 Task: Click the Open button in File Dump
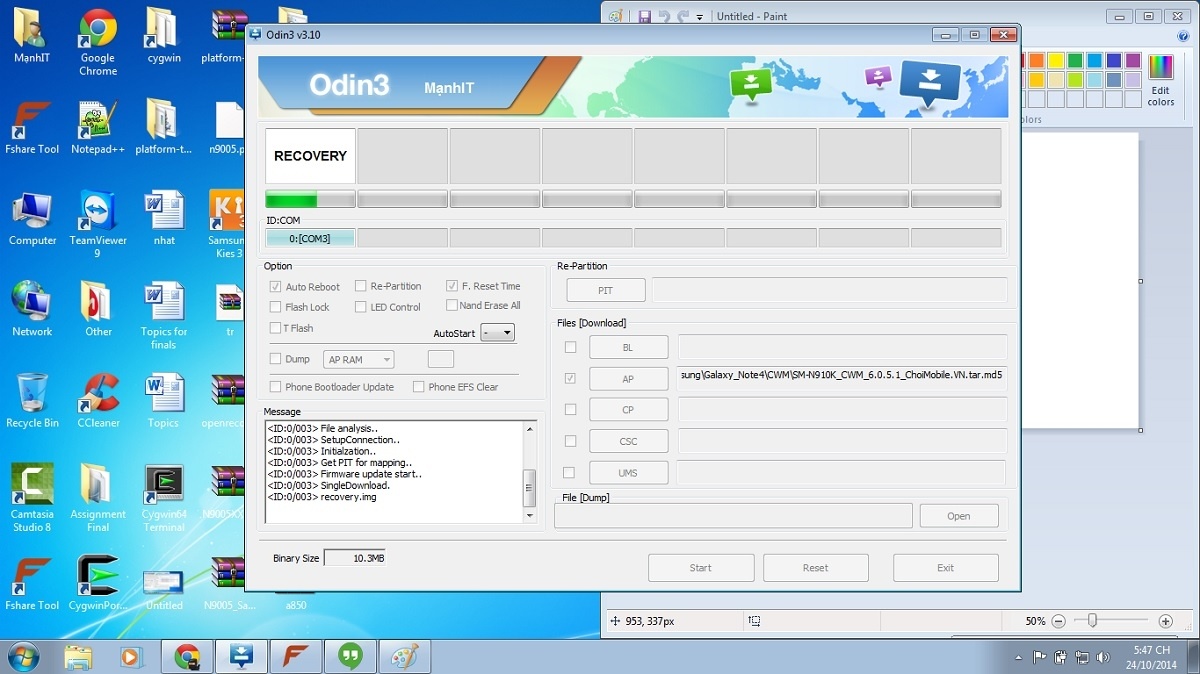[958, 516]
